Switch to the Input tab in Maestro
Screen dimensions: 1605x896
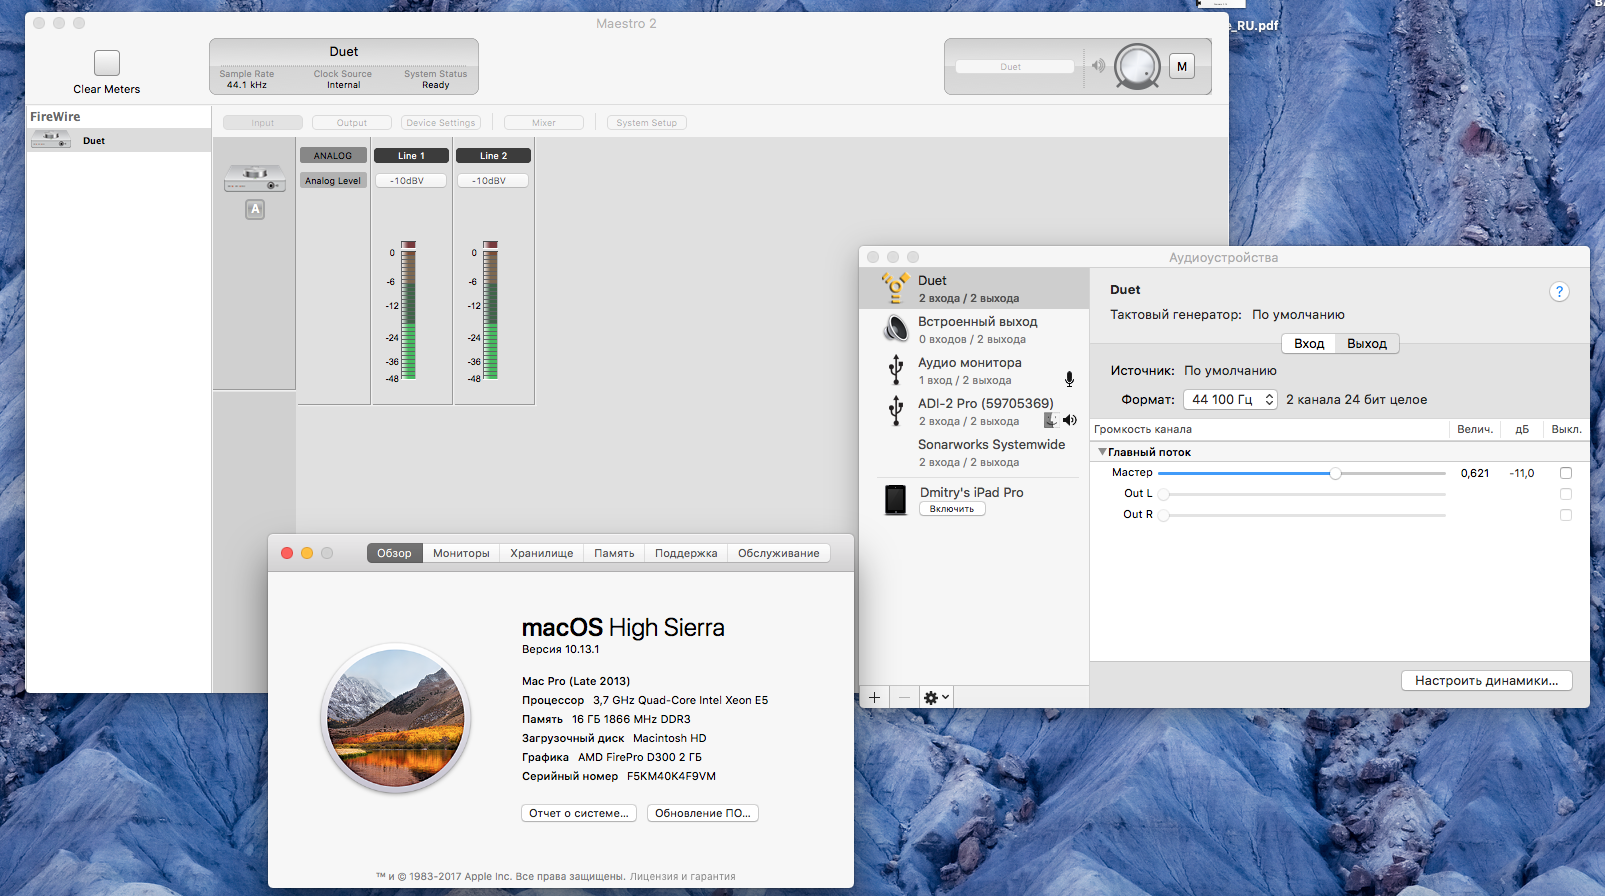click(263, 123)
